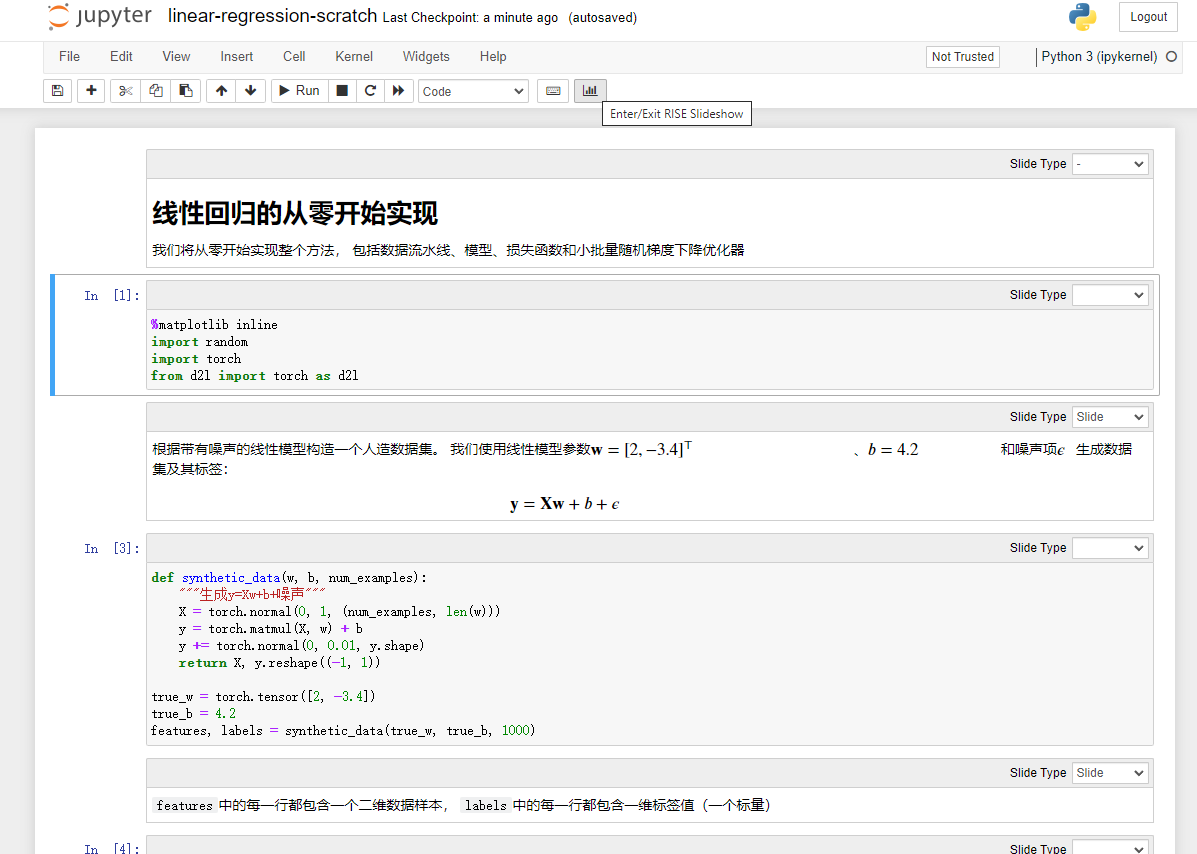Save and checkpoint the notebook
The height and width of the screenshot is (854, 1197).
pos(57,91)
